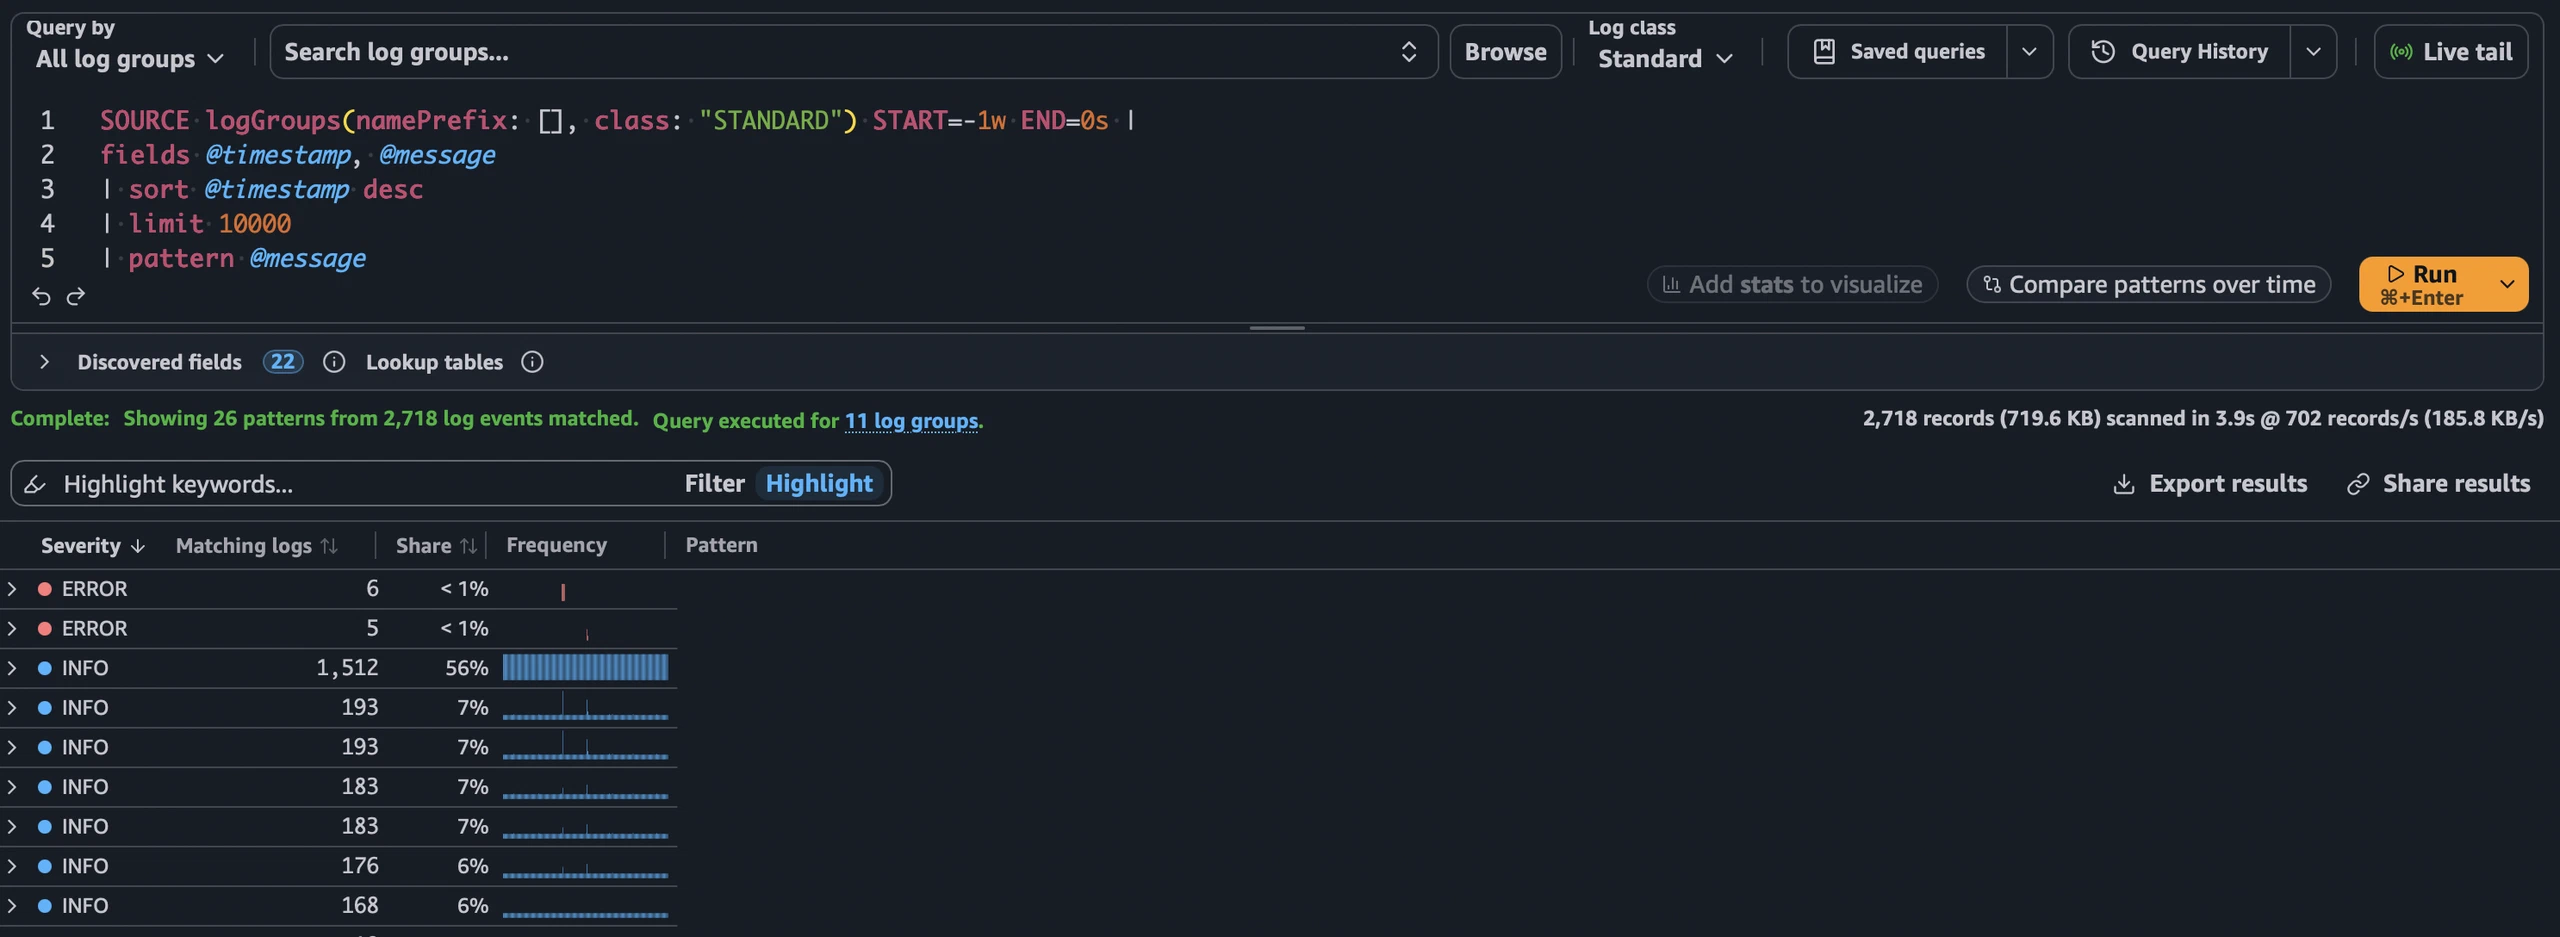This screenshot has height=937, width=2560.
Task: Click the frequency chart of the 56% row
Action: (585, 668)
